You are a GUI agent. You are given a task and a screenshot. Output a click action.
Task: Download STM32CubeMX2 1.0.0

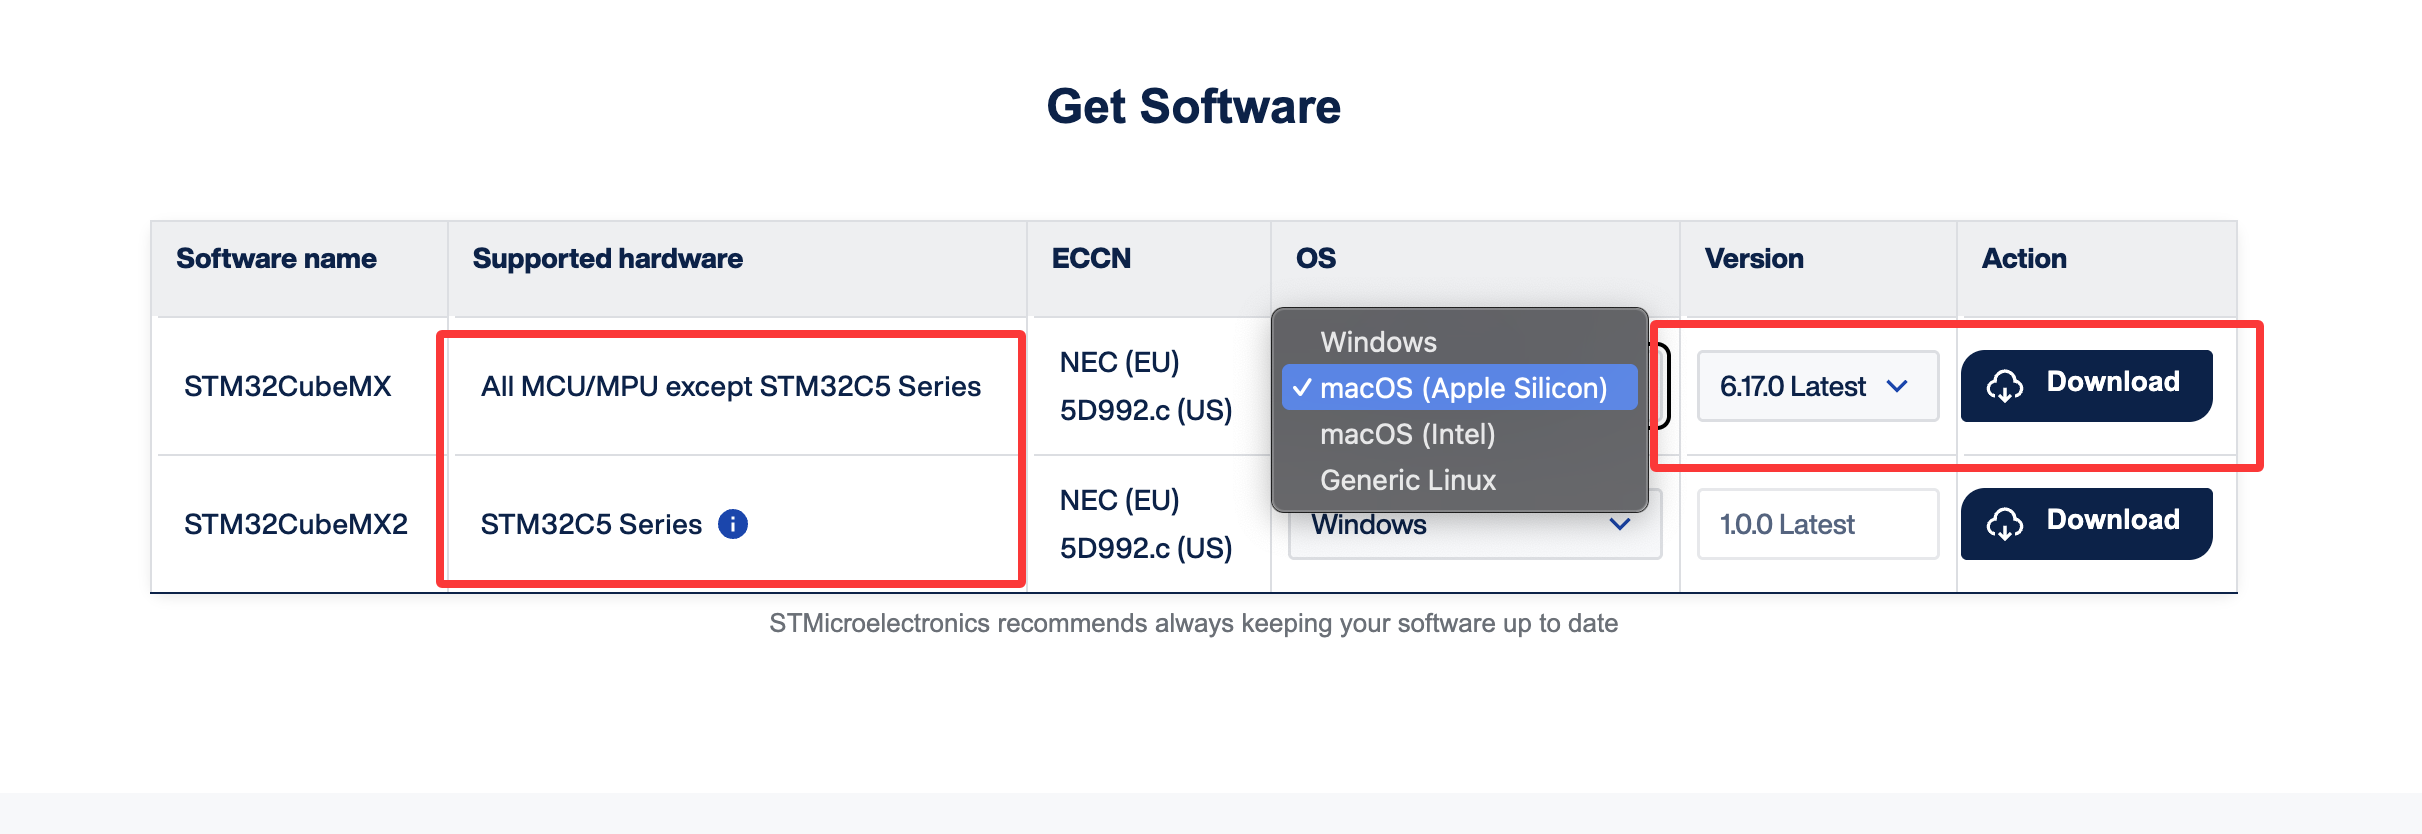(x=2086, y=524)
